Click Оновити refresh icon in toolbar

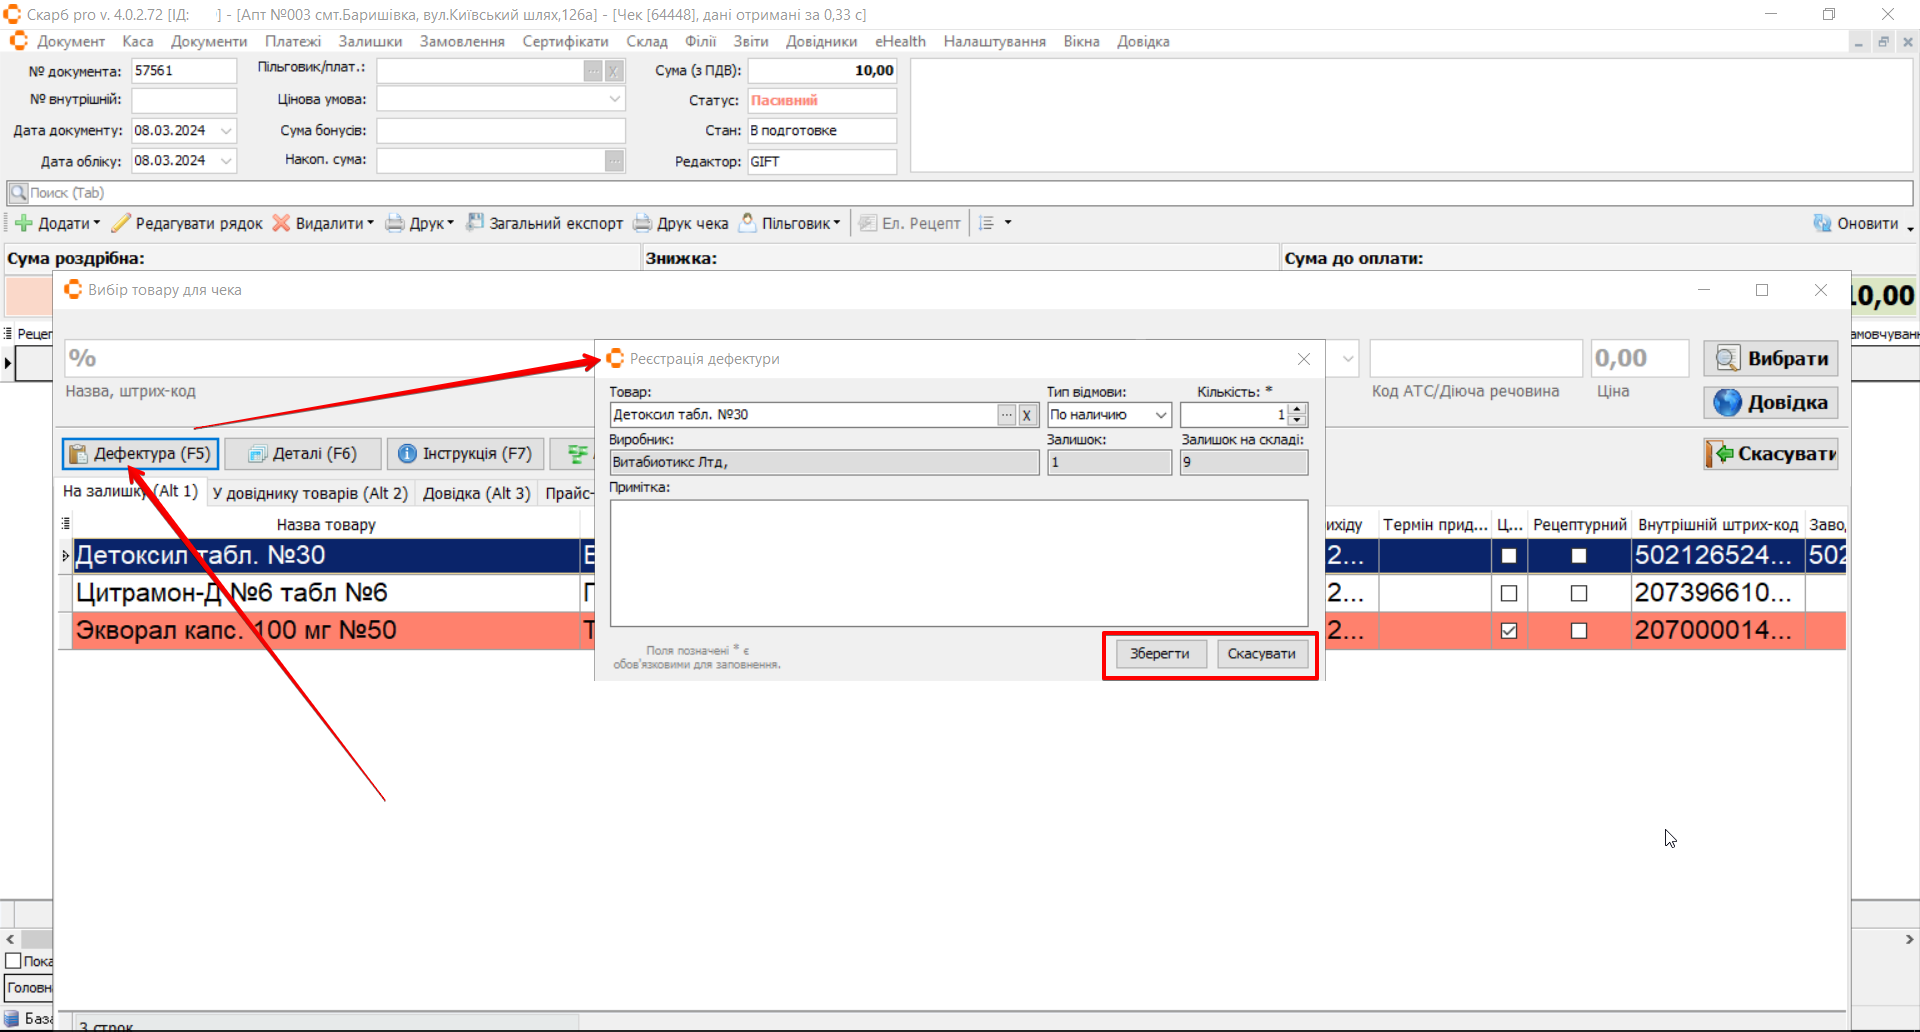(x=1822, y=223)
